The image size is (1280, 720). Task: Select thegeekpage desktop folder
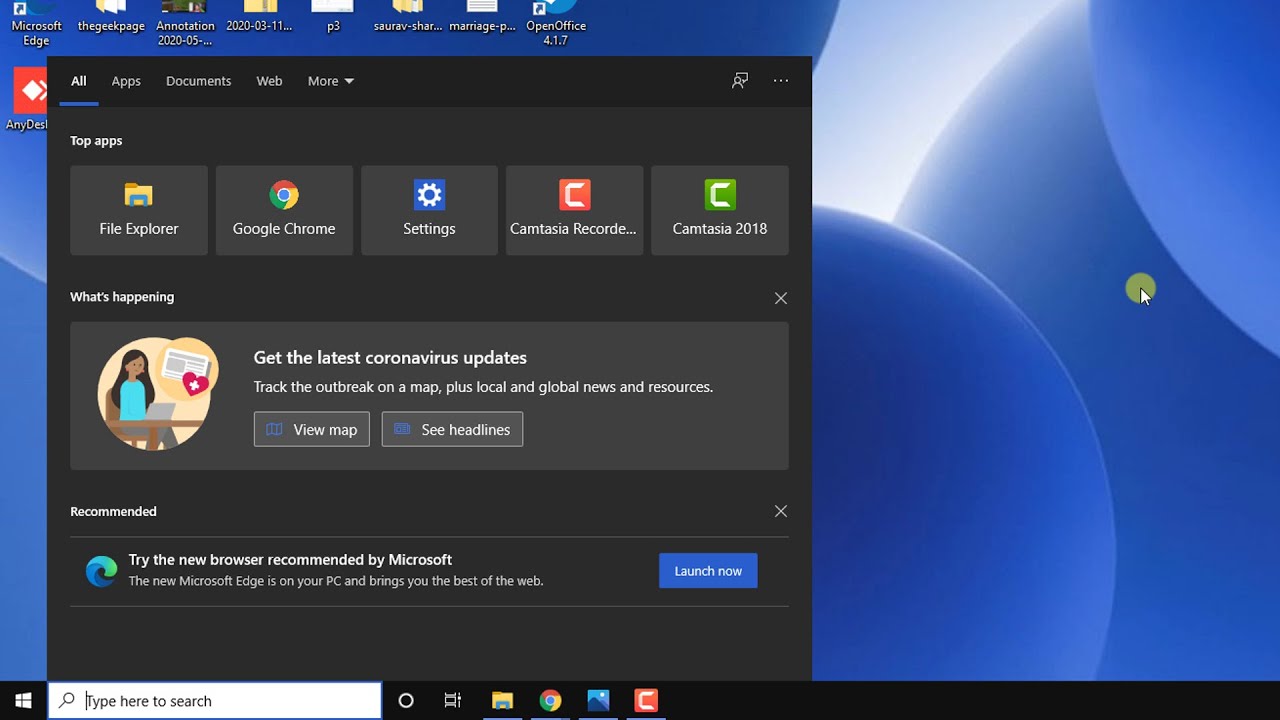coord(111,18)
